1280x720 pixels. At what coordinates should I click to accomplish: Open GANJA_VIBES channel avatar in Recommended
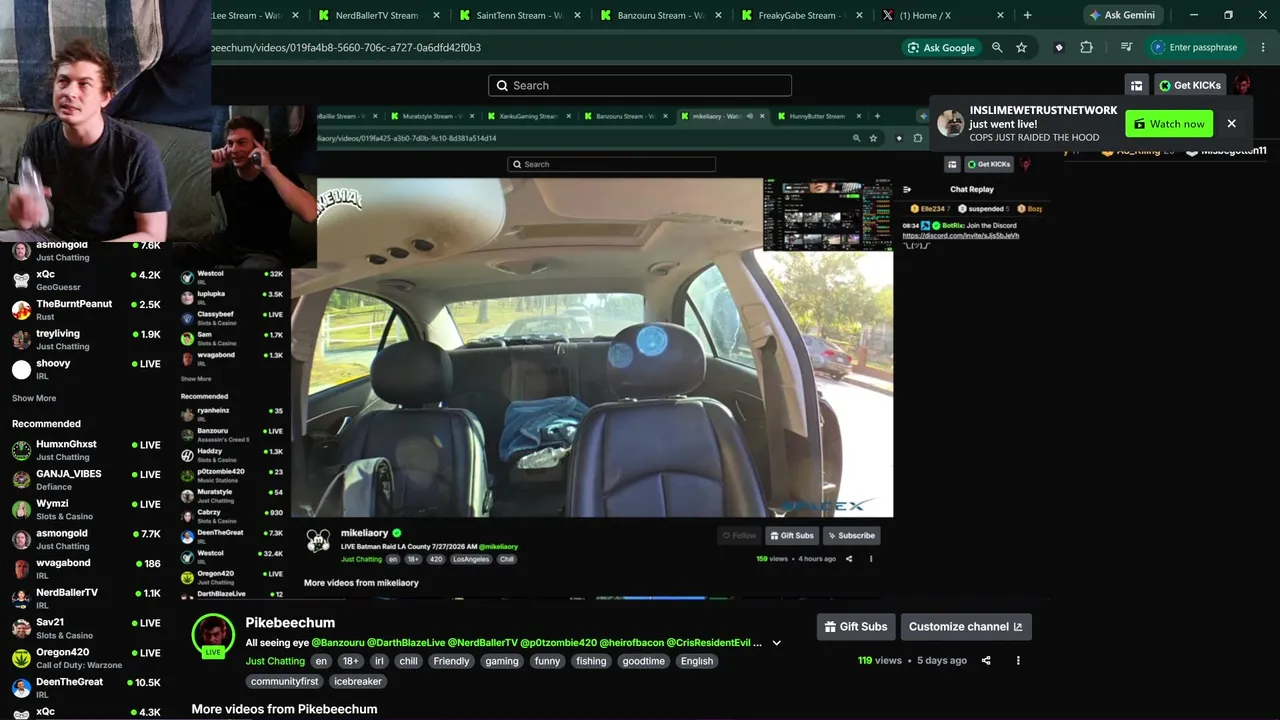coord(21,480)
